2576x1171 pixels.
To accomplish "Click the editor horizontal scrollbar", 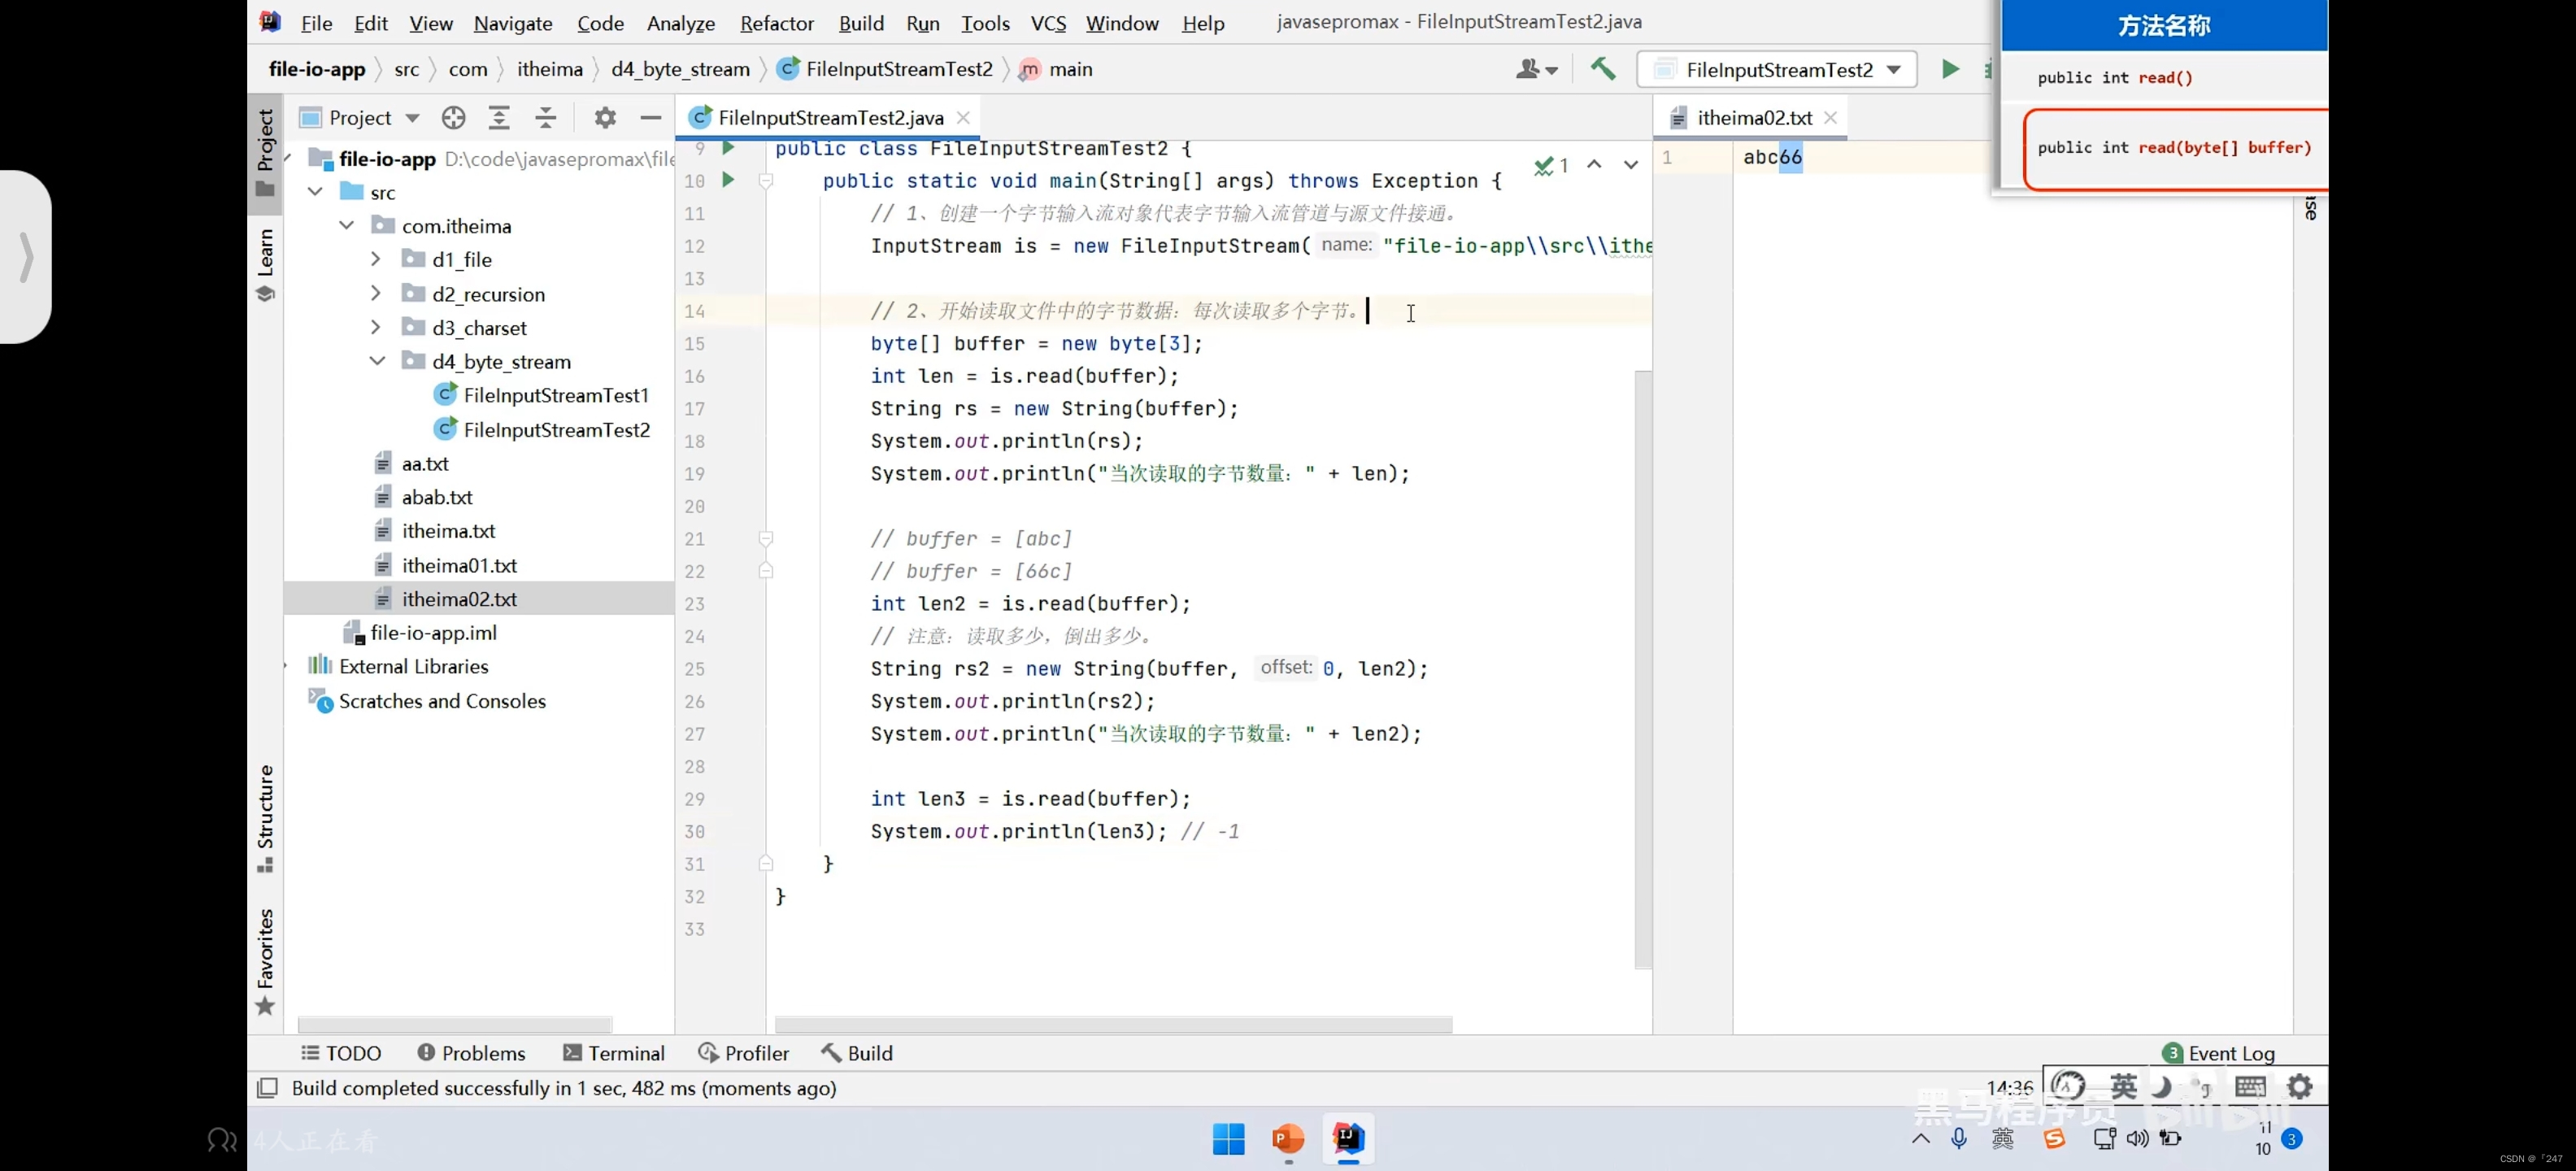I will (x=1113, y=1025).
